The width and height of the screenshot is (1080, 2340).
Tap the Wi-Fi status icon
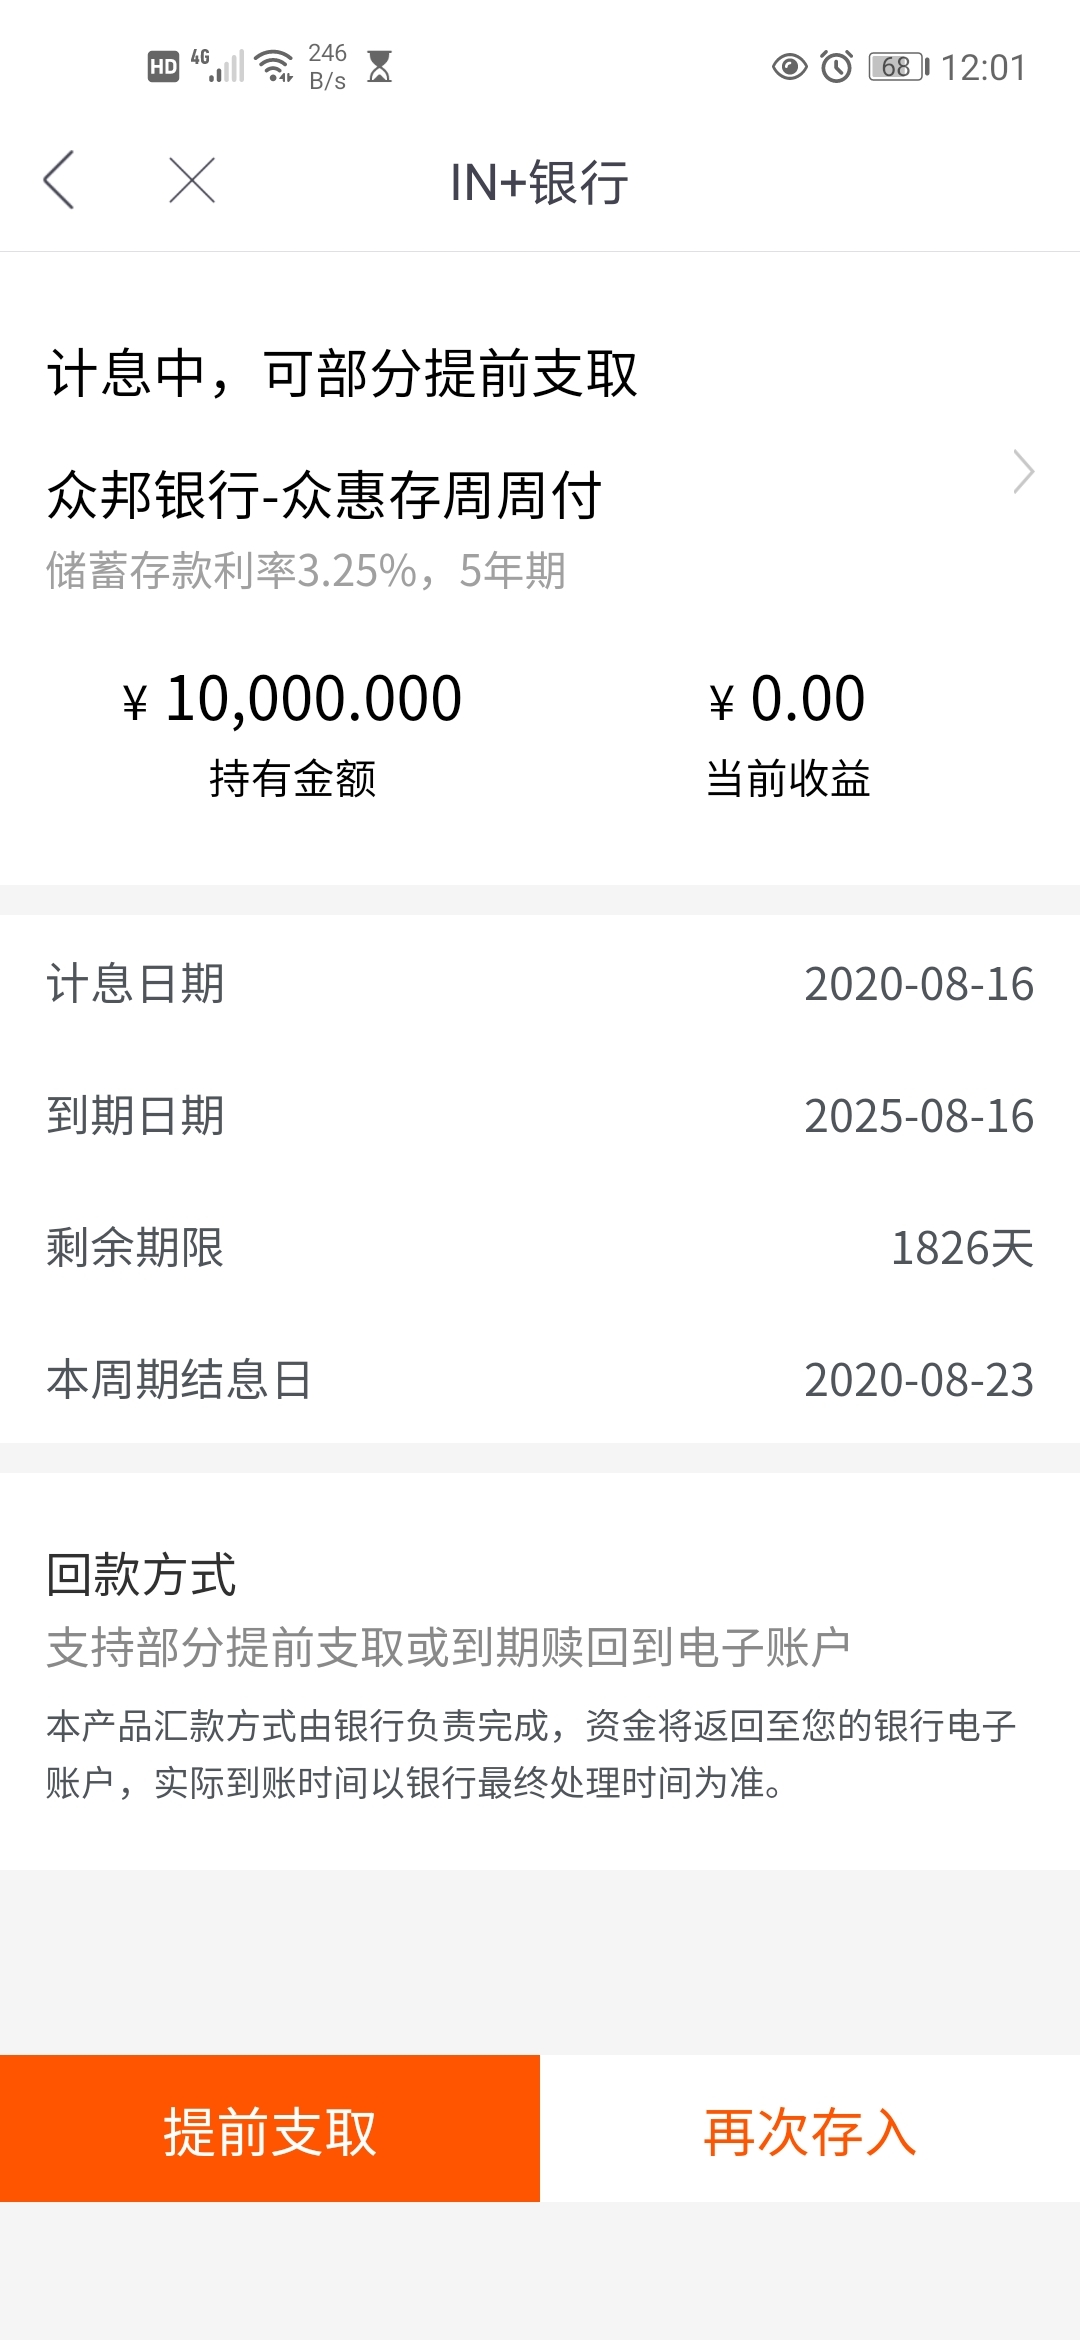tap(274, 66)
